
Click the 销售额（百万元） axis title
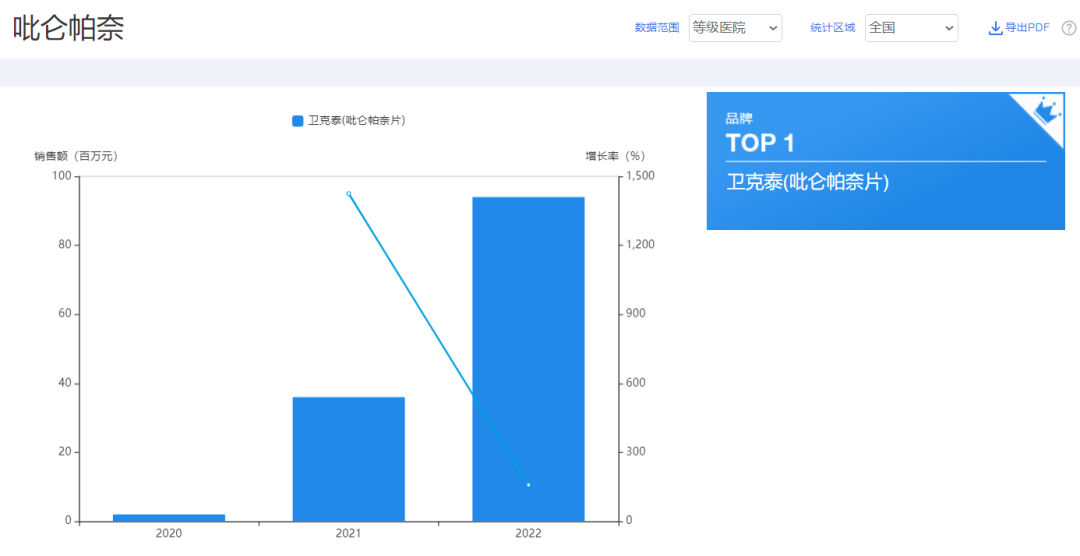click(76, 156)
